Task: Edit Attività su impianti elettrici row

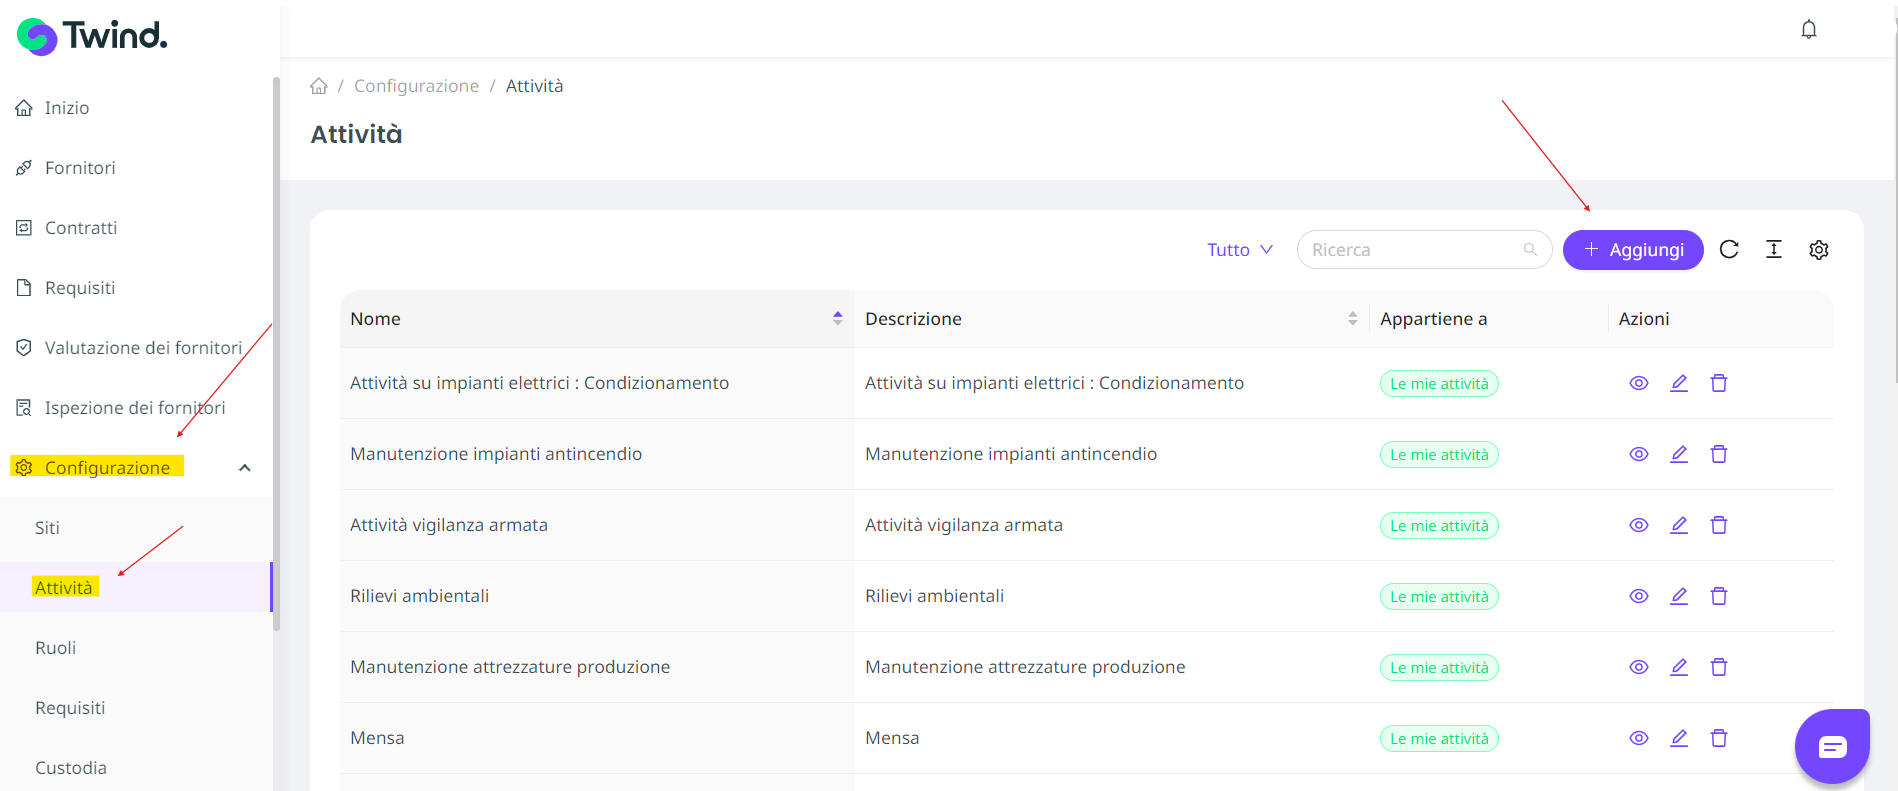Action: coord(1679,383)
